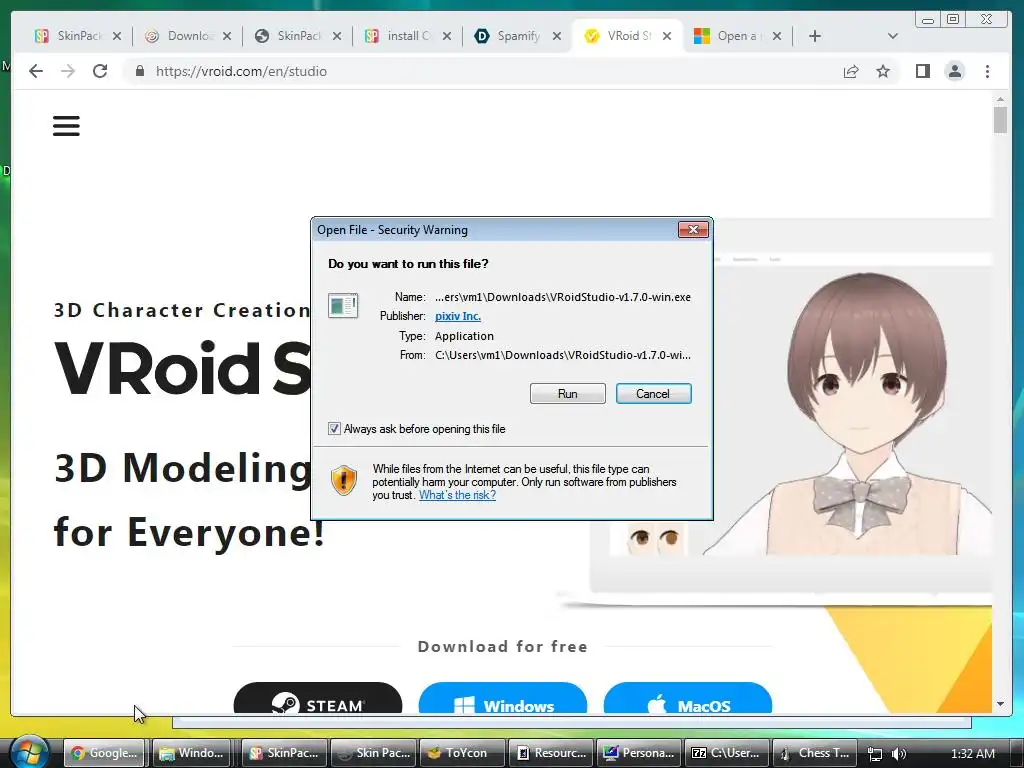
Task: Open the Resource taskbar item
Action: coord(551,753)
